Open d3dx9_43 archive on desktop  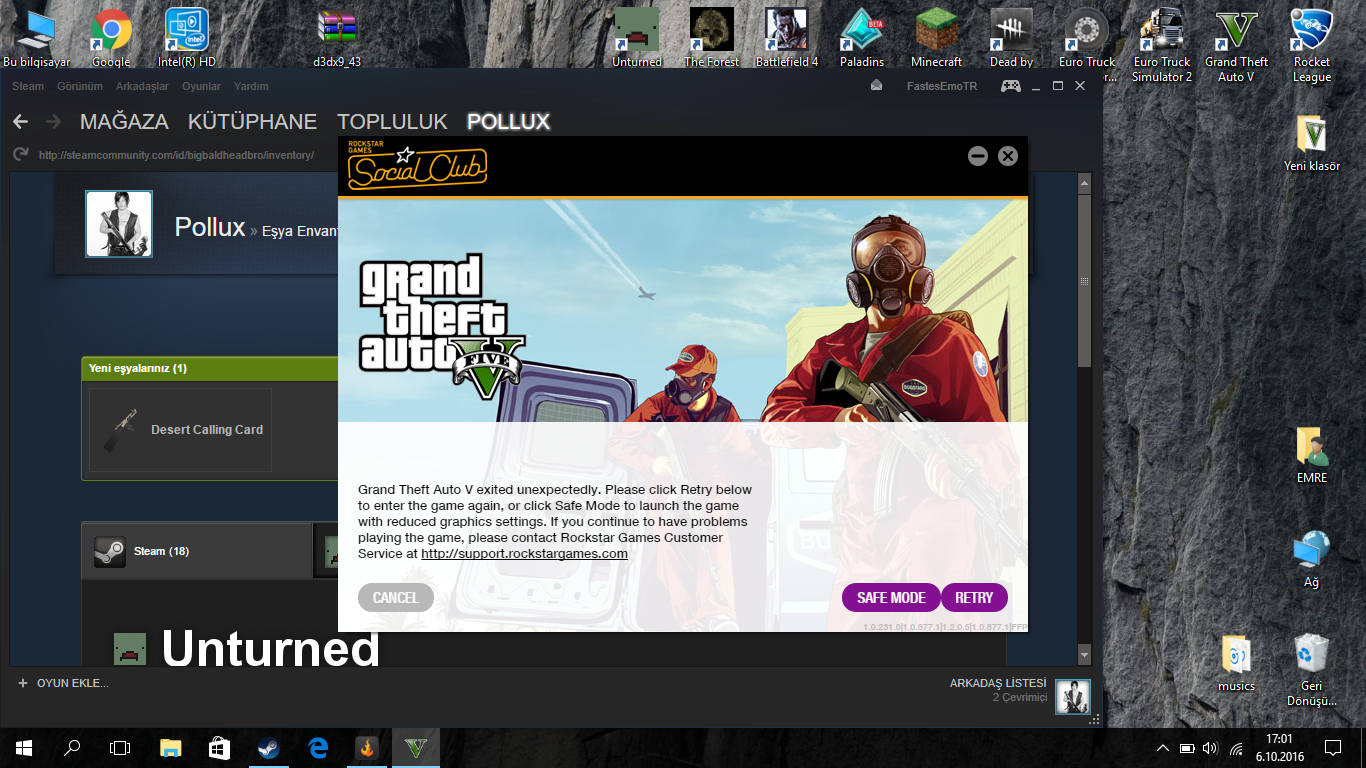pos(337,37)
